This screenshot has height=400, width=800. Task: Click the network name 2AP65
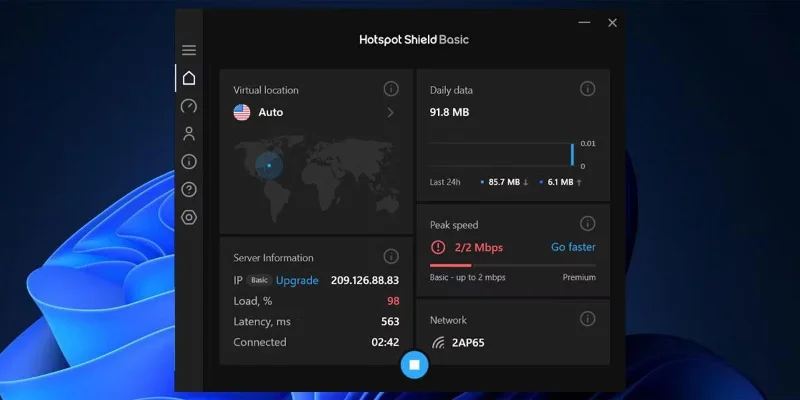point(468,342)
